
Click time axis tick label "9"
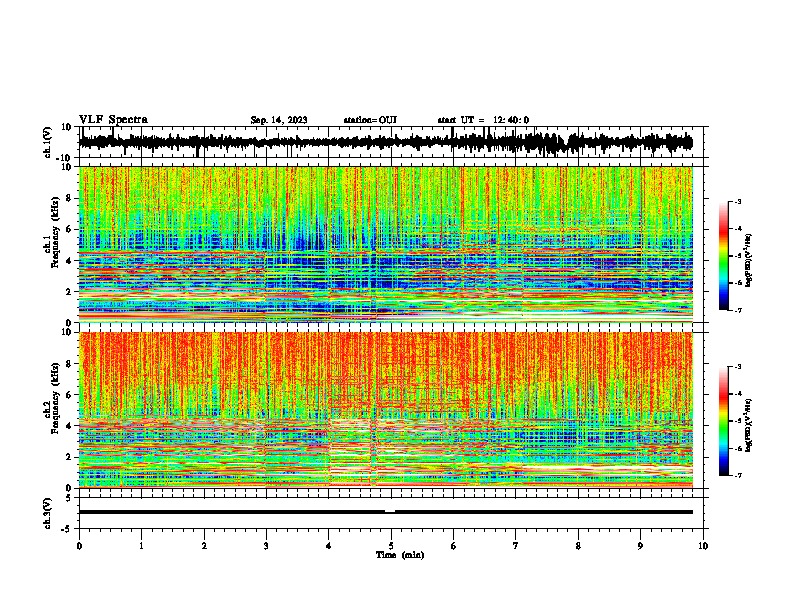point(640,546)
